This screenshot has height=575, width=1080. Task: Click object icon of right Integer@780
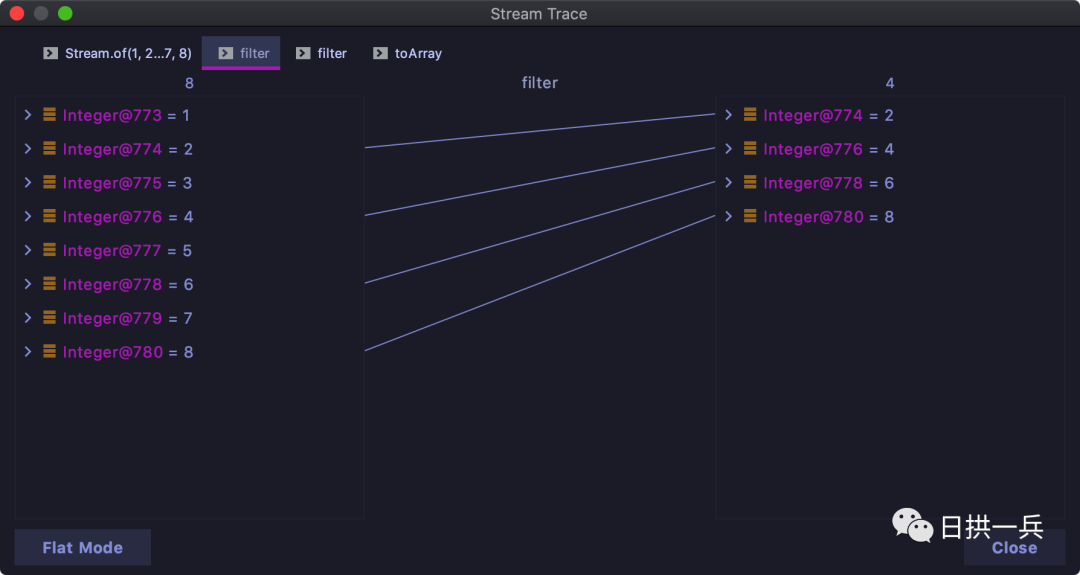(x=750, y=216)
